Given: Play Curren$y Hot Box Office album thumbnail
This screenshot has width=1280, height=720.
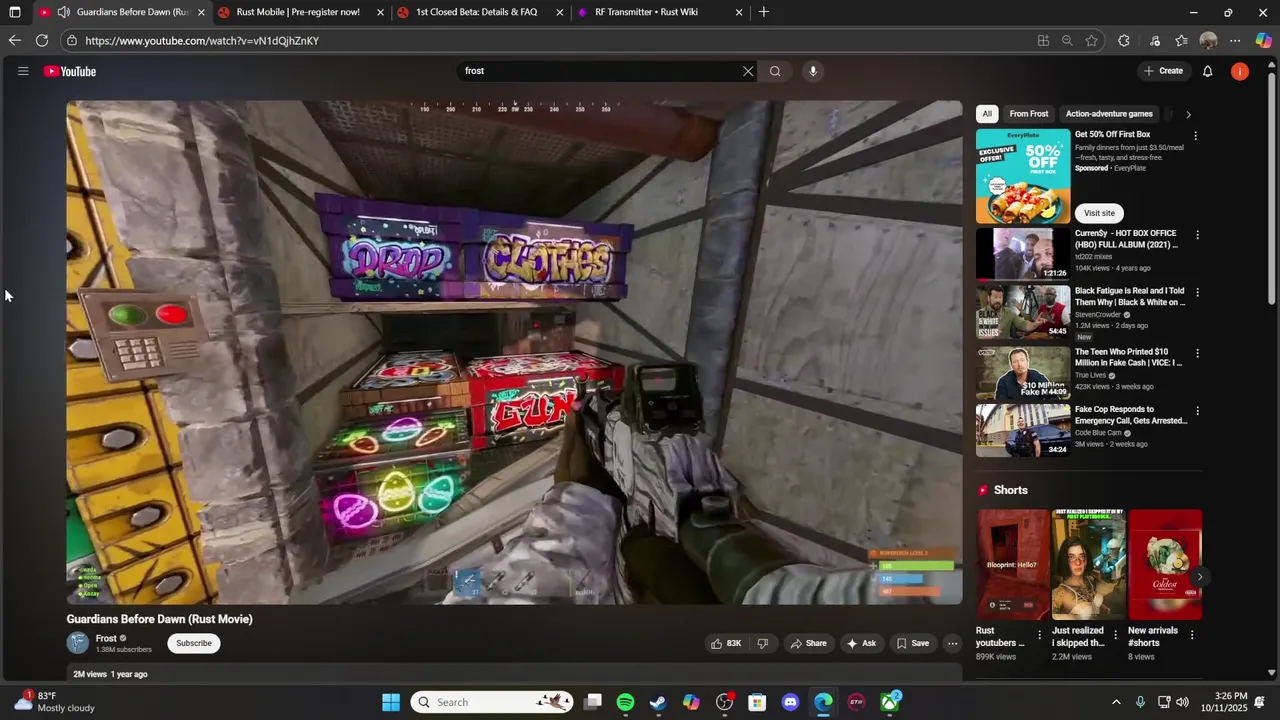Looking at the screenshot, I should pos(1022,254).
